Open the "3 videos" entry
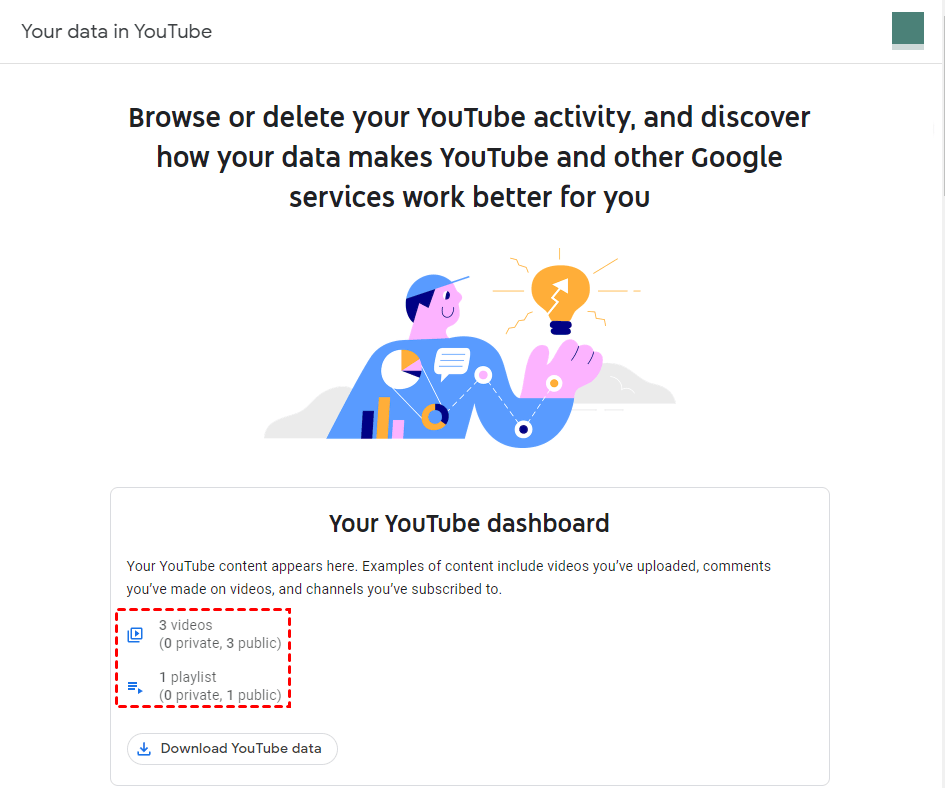 coord(185,625)
